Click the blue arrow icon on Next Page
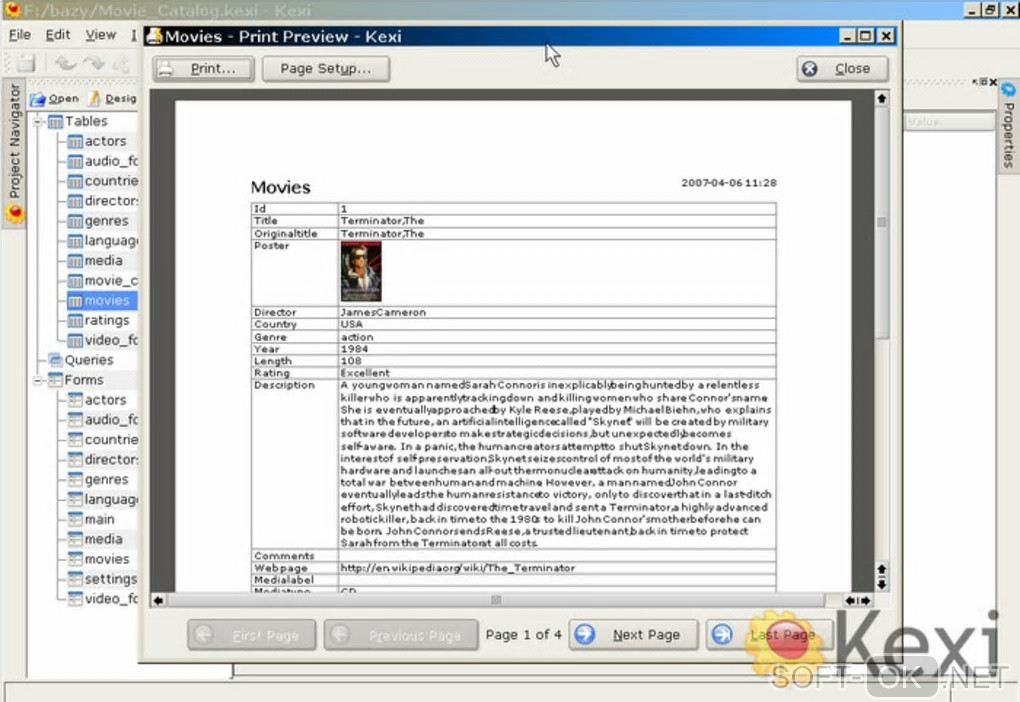This screenshot has width=1020, height=702. click(x=585, y=634)
